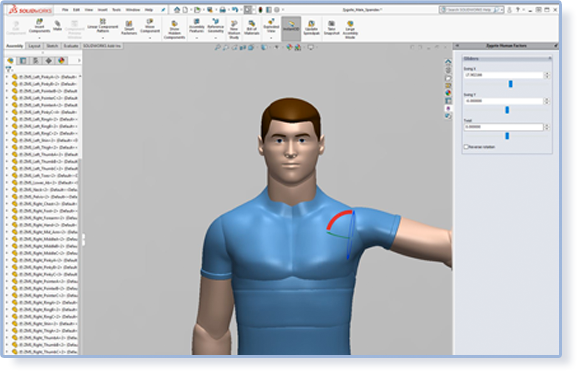Open the Assembly Features dropdown arrow
The height and width of the screenshot is (371, 577).
[x=197, y=38]
